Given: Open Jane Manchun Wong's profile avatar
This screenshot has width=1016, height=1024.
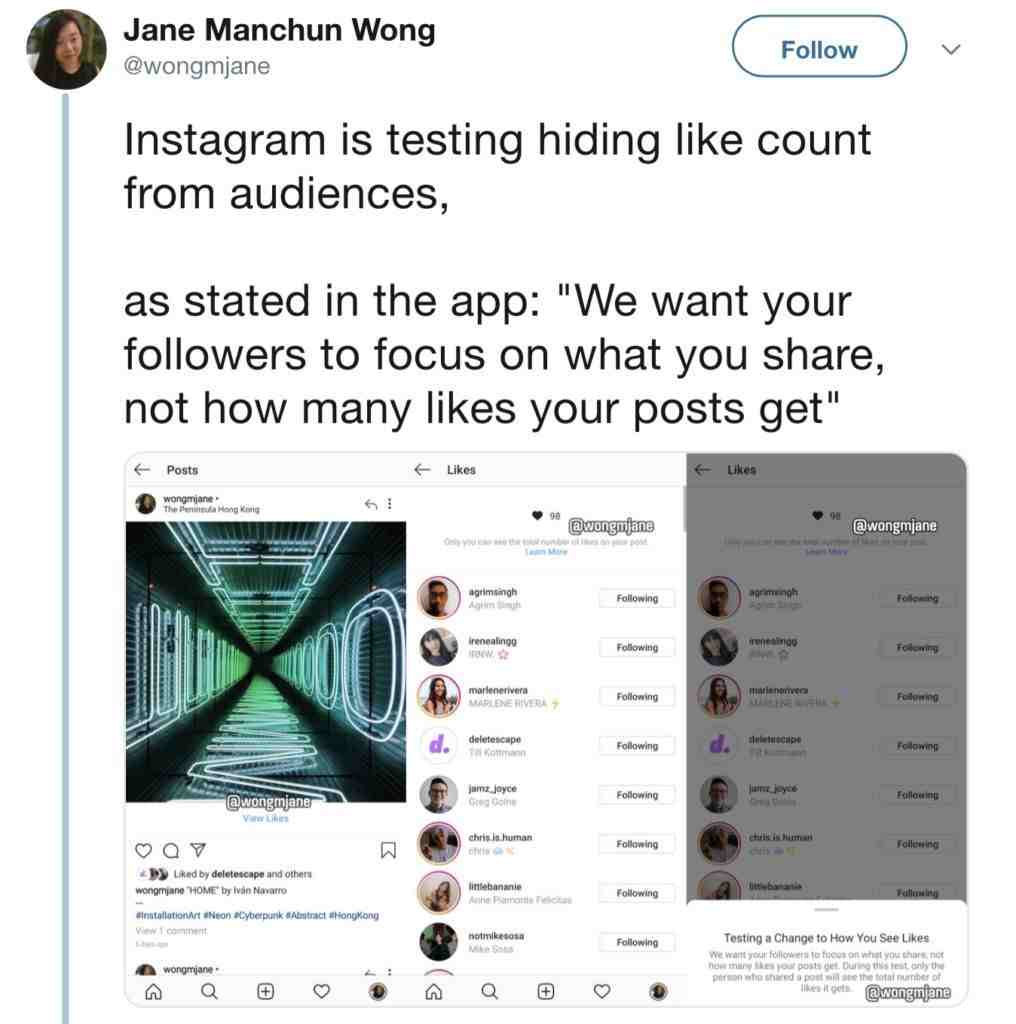Looking at the screenshot, I should (66, 49).
